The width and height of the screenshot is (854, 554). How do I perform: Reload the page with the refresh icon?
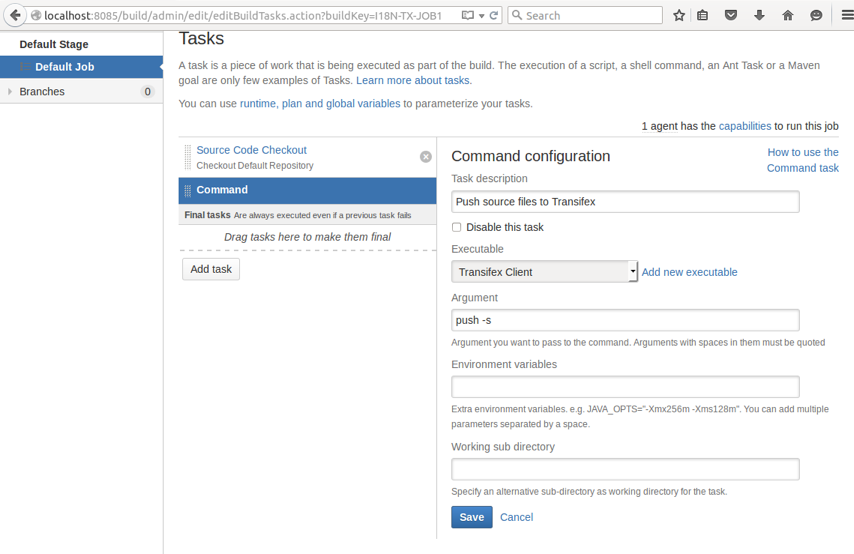(x=494, y=15)
